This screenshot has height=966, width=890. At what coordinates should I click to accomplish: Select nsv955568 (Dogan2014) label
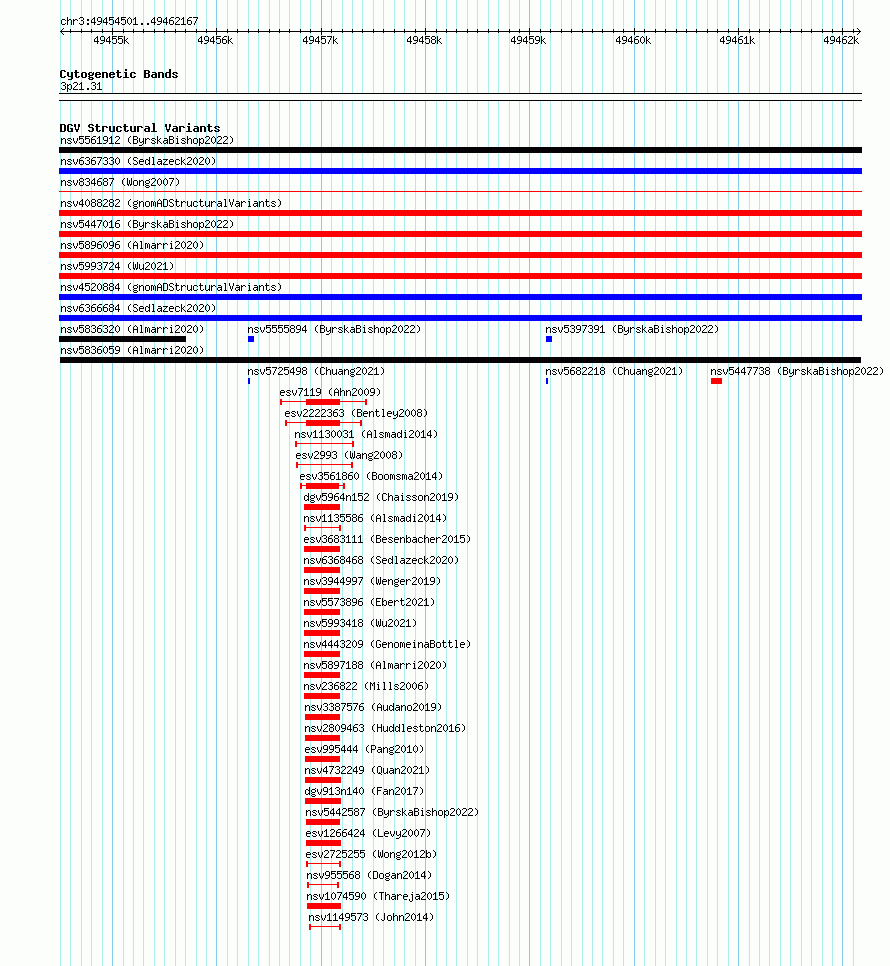(370, 874)
